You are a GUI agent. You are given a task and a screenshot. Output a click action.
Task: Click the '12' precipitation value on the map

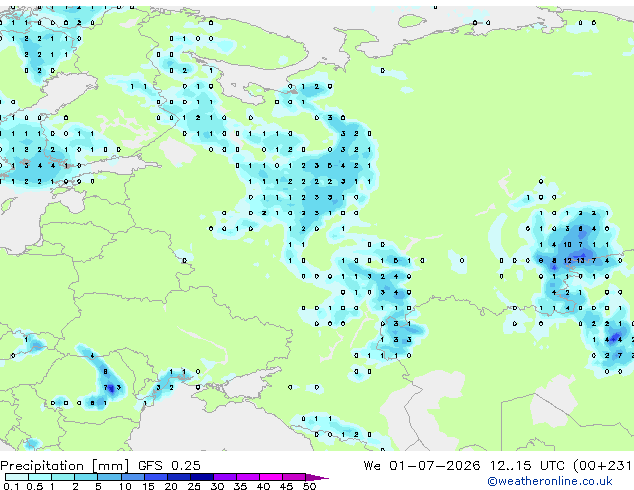(x=567, y=261)
